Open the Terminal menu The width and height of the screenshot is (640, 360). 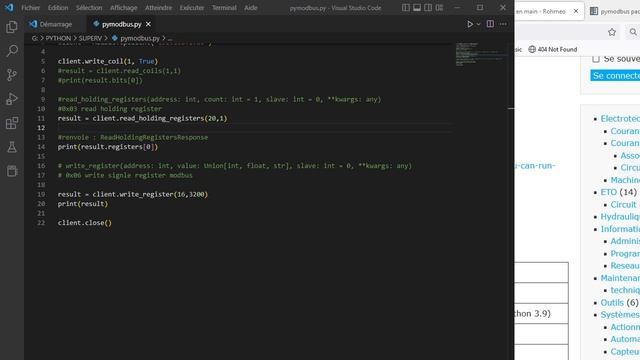click(224, 7)
